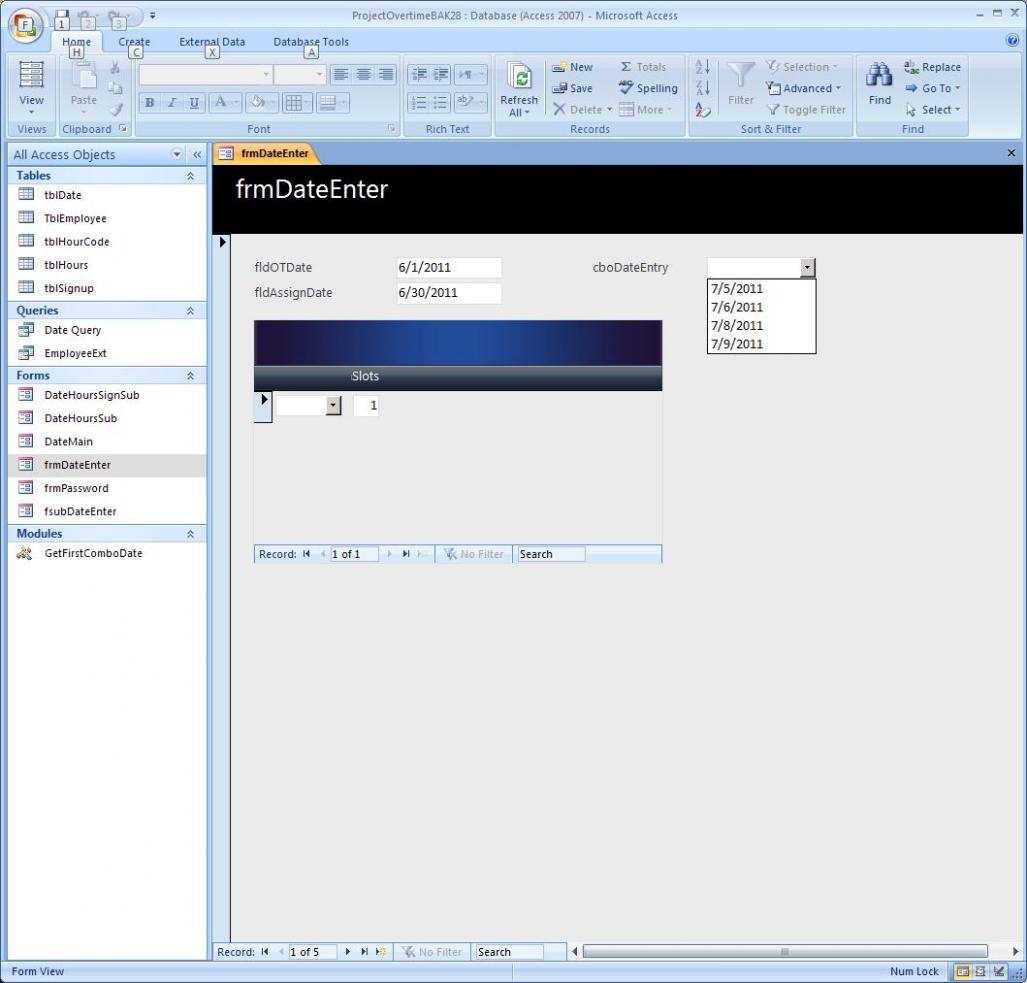This screenshot has width=1027, height=983.
Task: Open the Create ribbon tab
Action: coord(134,42)
